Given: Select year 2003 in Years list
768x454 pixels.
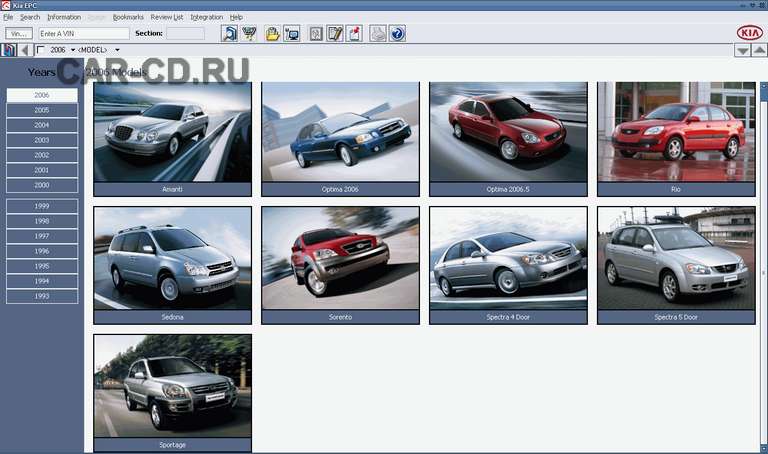Looking at the screenshot, I should click(42, 140).
